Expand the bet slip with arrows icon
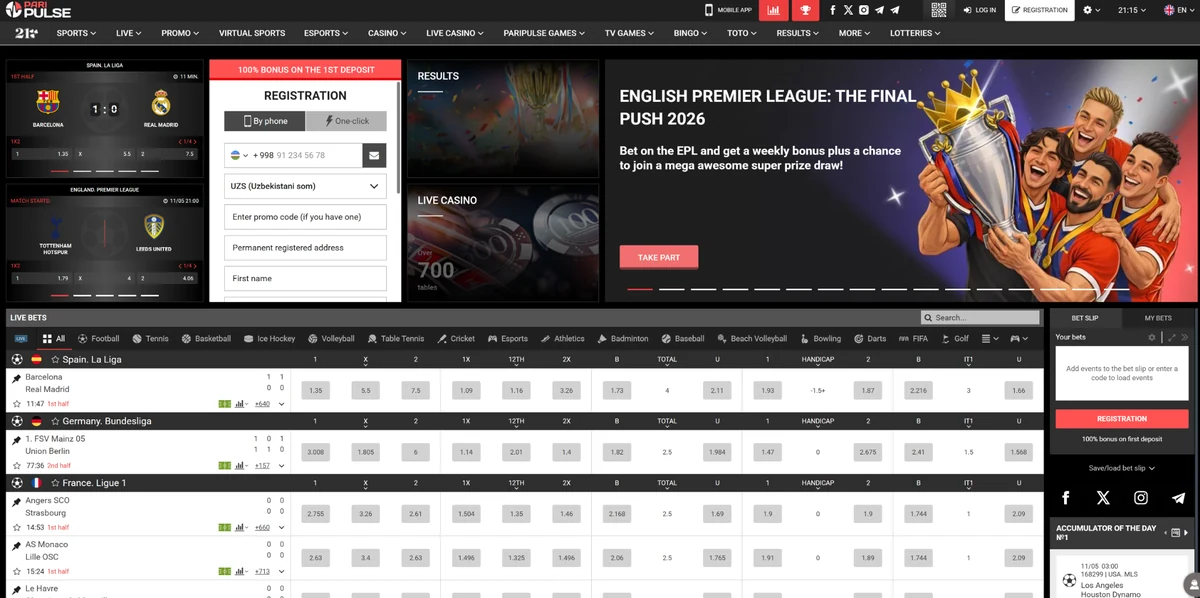 tap(1172, 338)
